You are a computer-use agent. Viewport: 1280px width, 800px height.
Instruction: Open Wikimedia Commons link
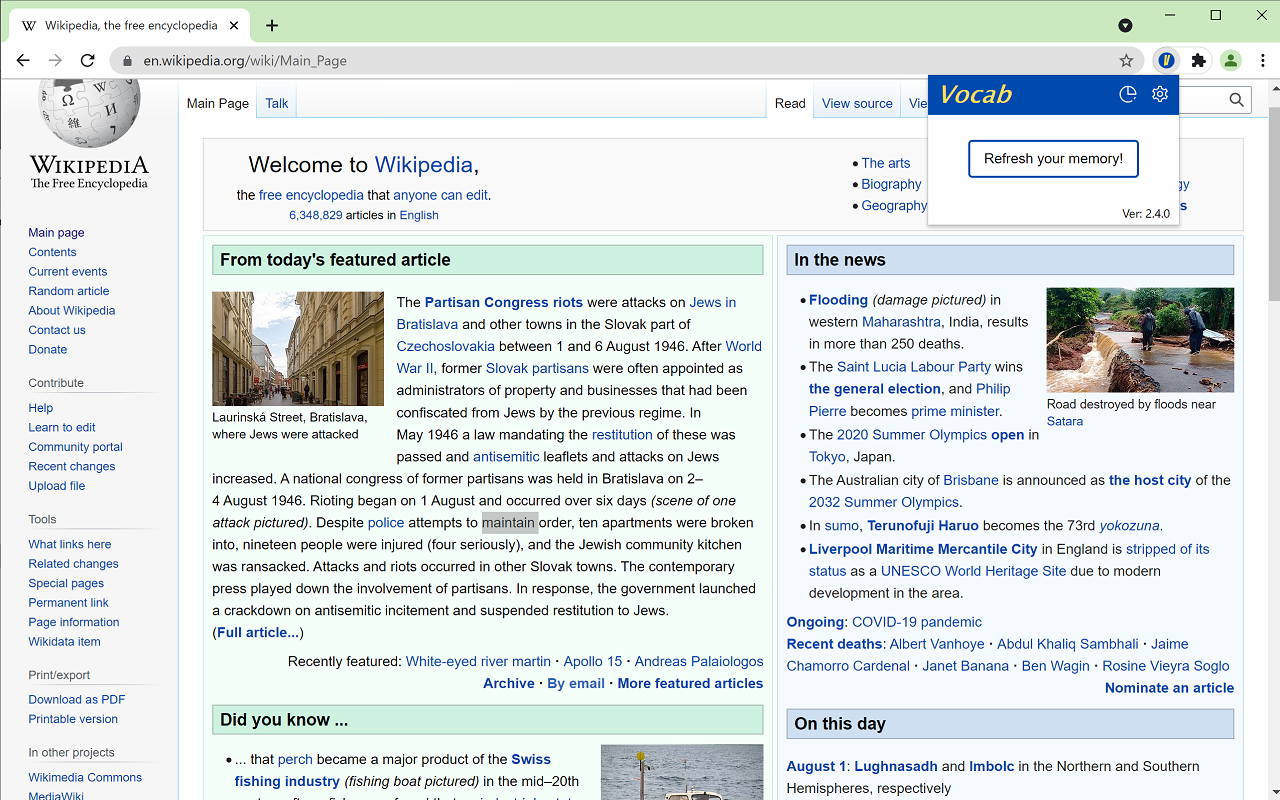click(x=85, y=778)
